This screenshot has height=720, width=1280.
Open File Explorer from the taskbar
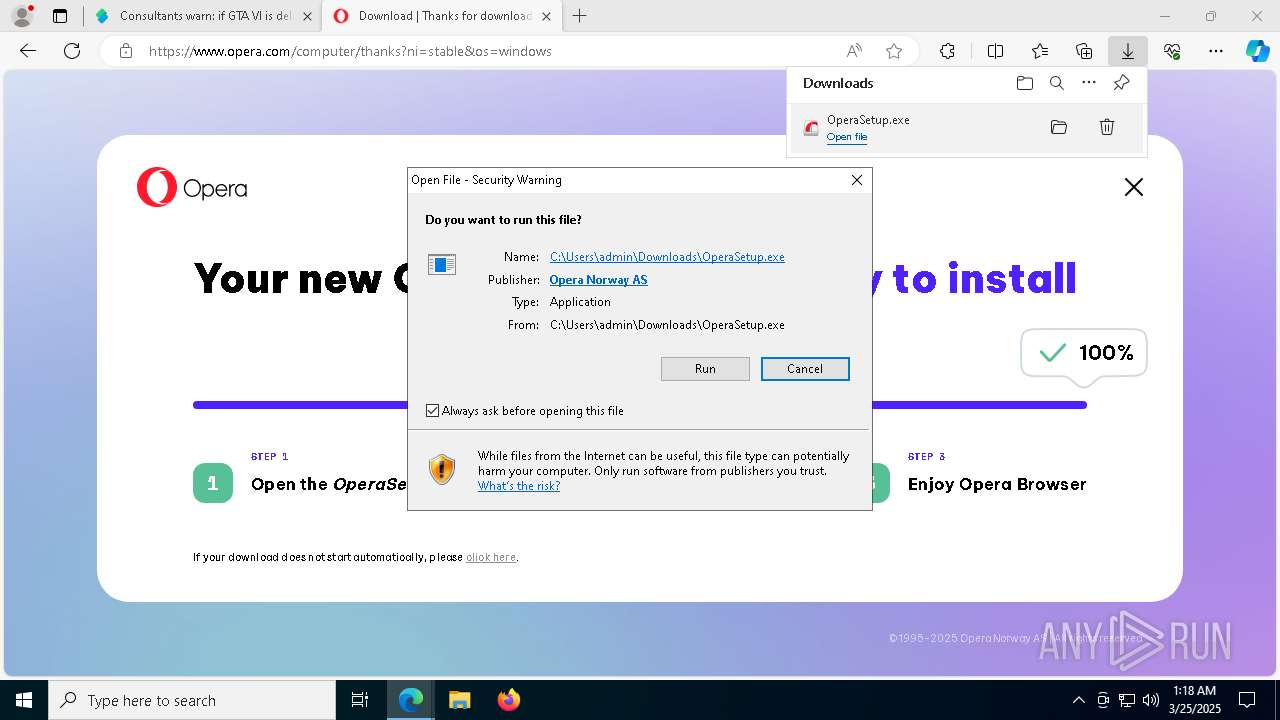point(459,700)
